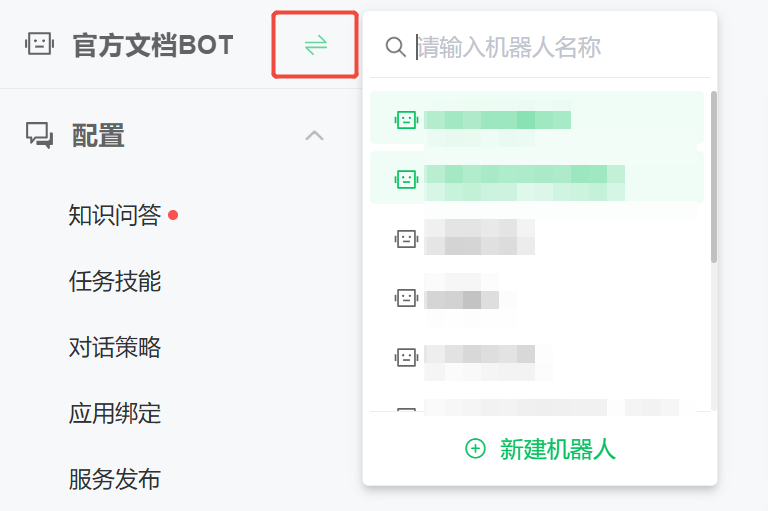
Task: Go to 任务技能 in the sidebar
Action: [x=115, y=281]
